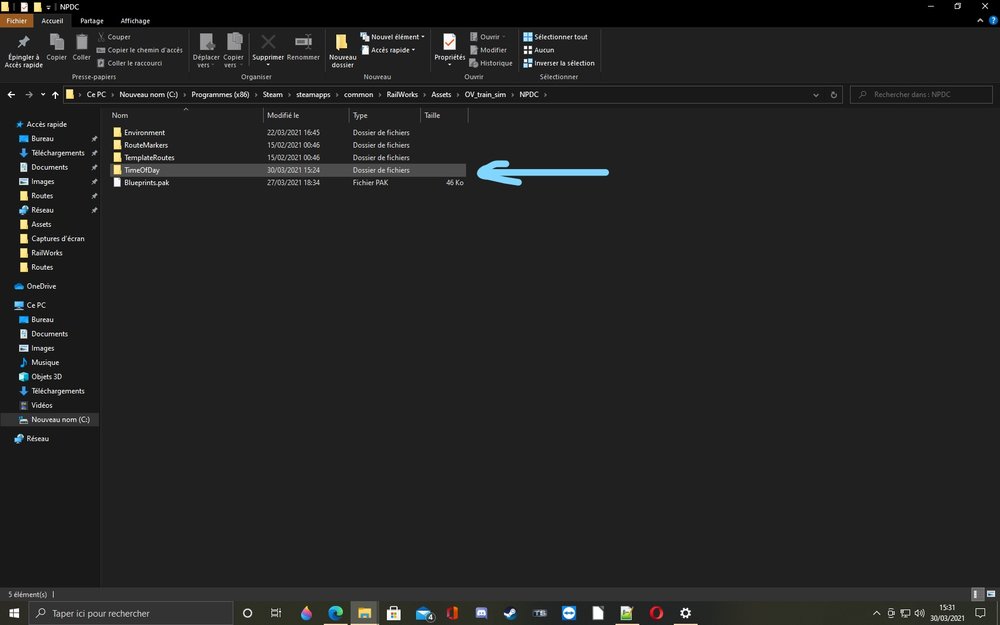Image resolution: width=1000 pixels, height=625 pixels.
Task: Choose Coller le raccourci
Action: coord(129,63)
